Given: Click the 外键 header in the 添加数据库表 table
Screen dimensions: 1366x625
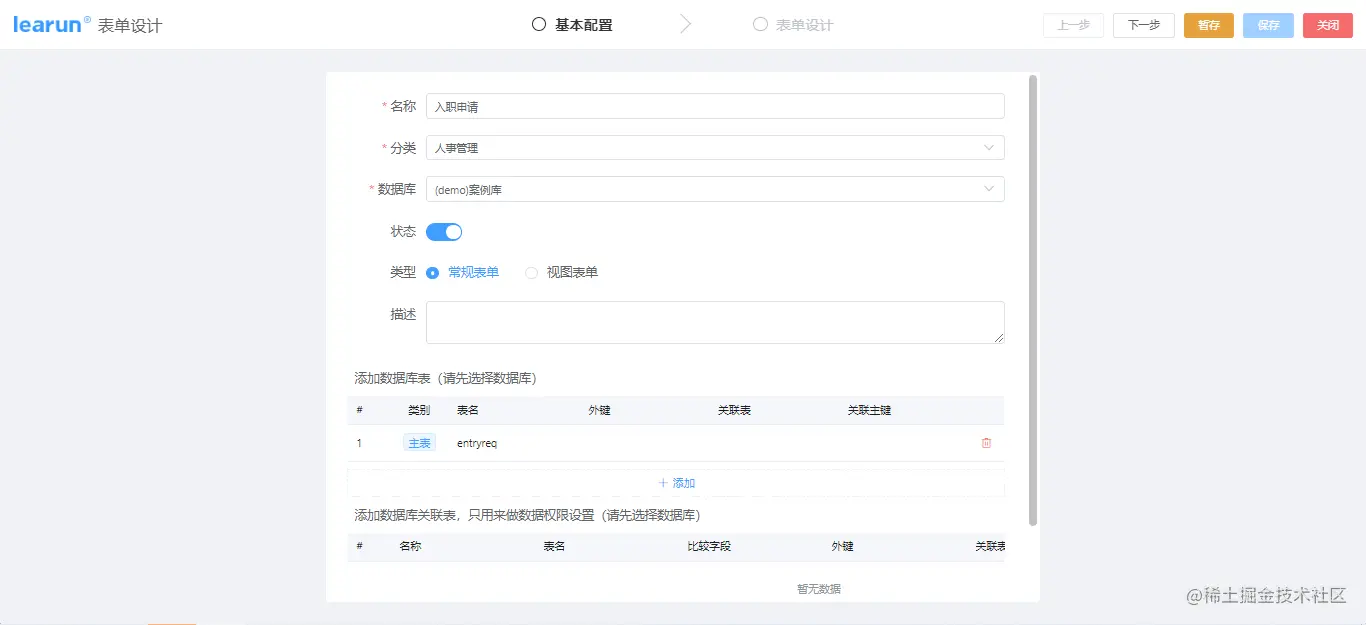Looking at the screenshot, I should (x=599, y=410).
